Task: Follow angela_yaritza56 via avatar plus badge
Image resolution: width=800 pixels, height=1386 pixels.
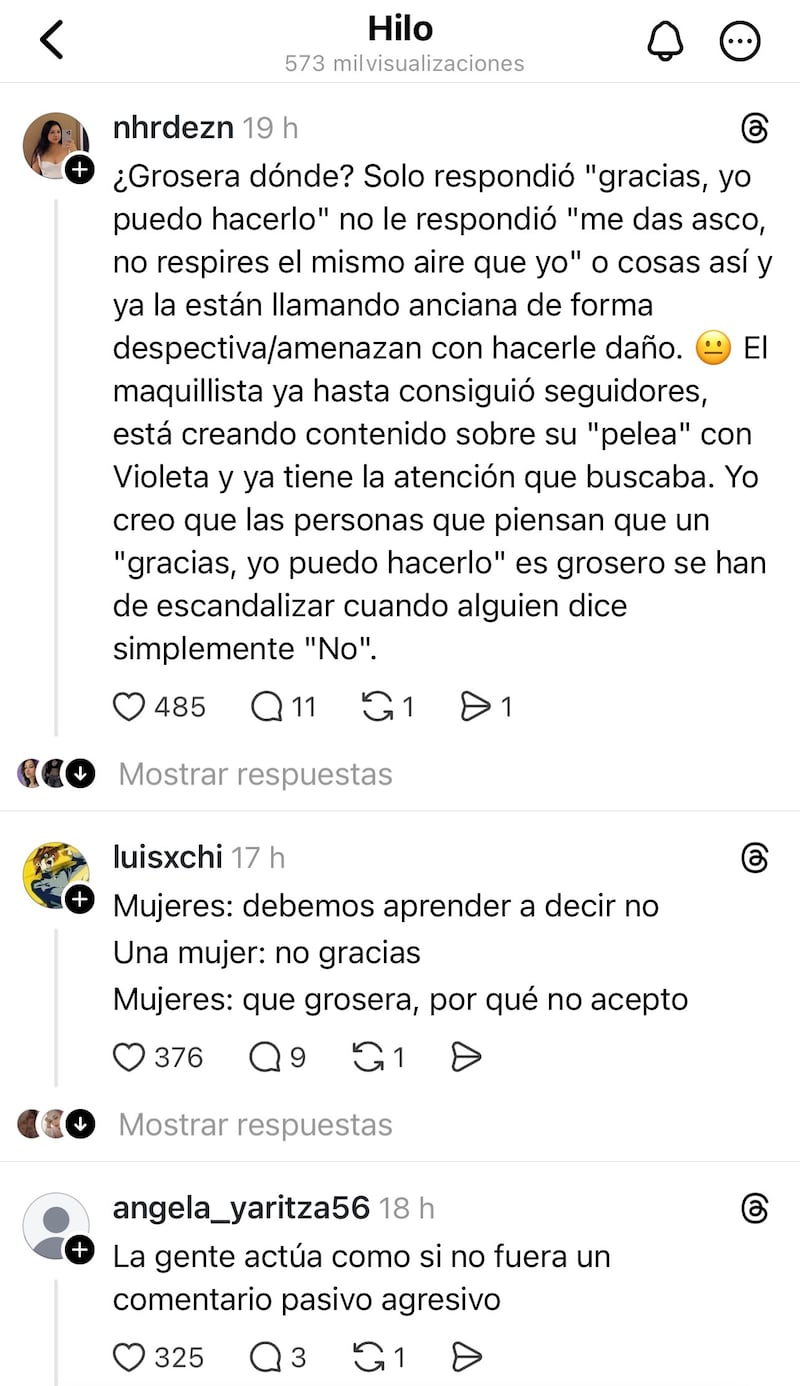Action: pos(79,1250)
